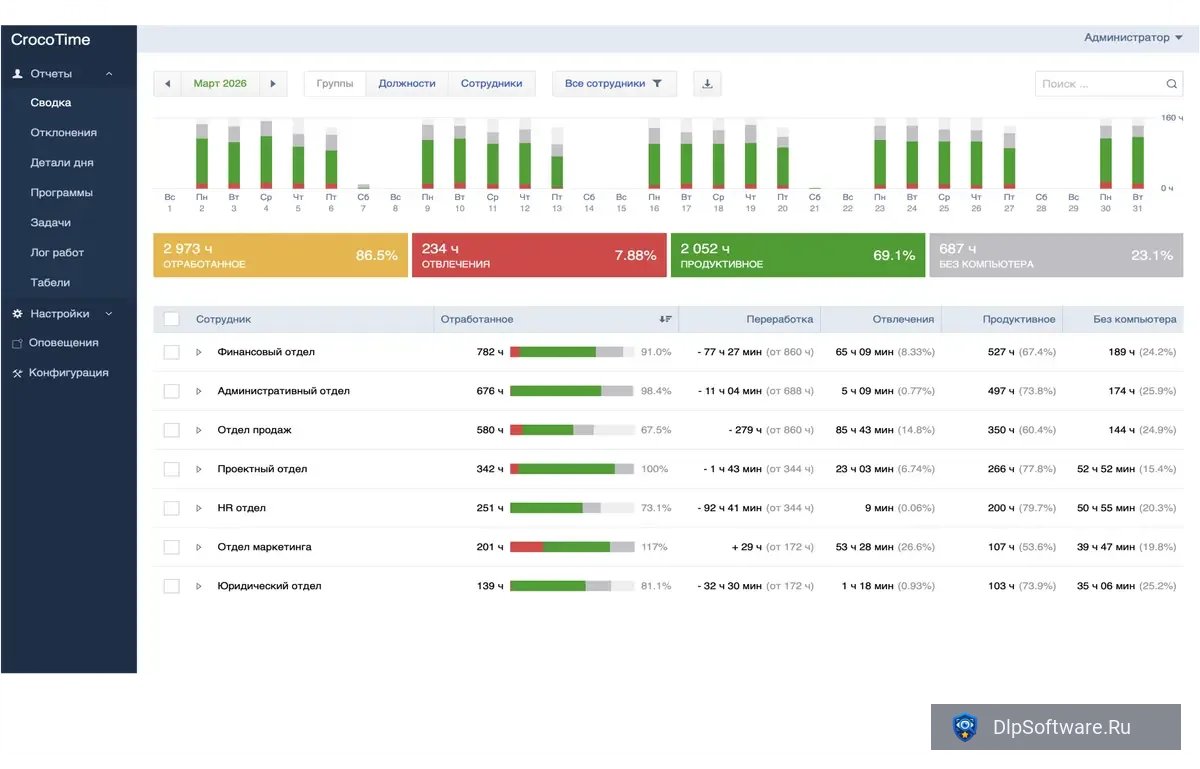Click the CrocoTime logo link
1200x769 pixels.
point(51,40)
